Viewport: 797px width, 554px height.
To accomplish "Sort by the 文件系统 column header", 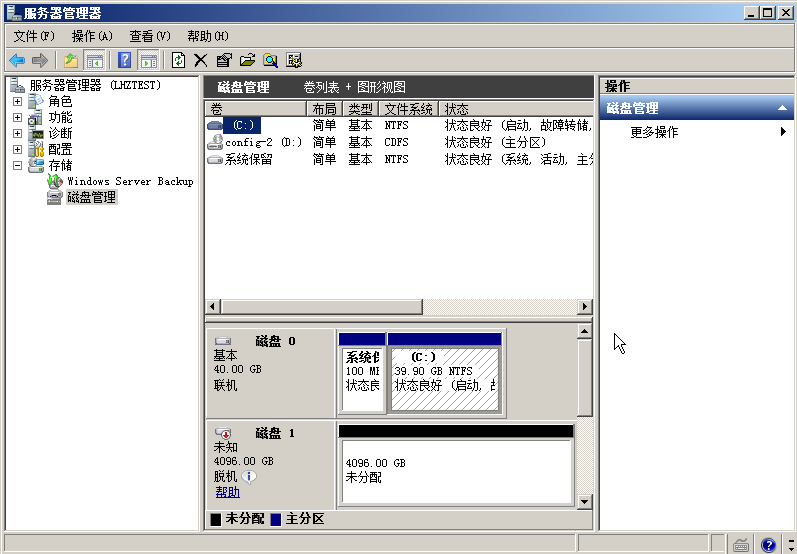I will 409,109.
